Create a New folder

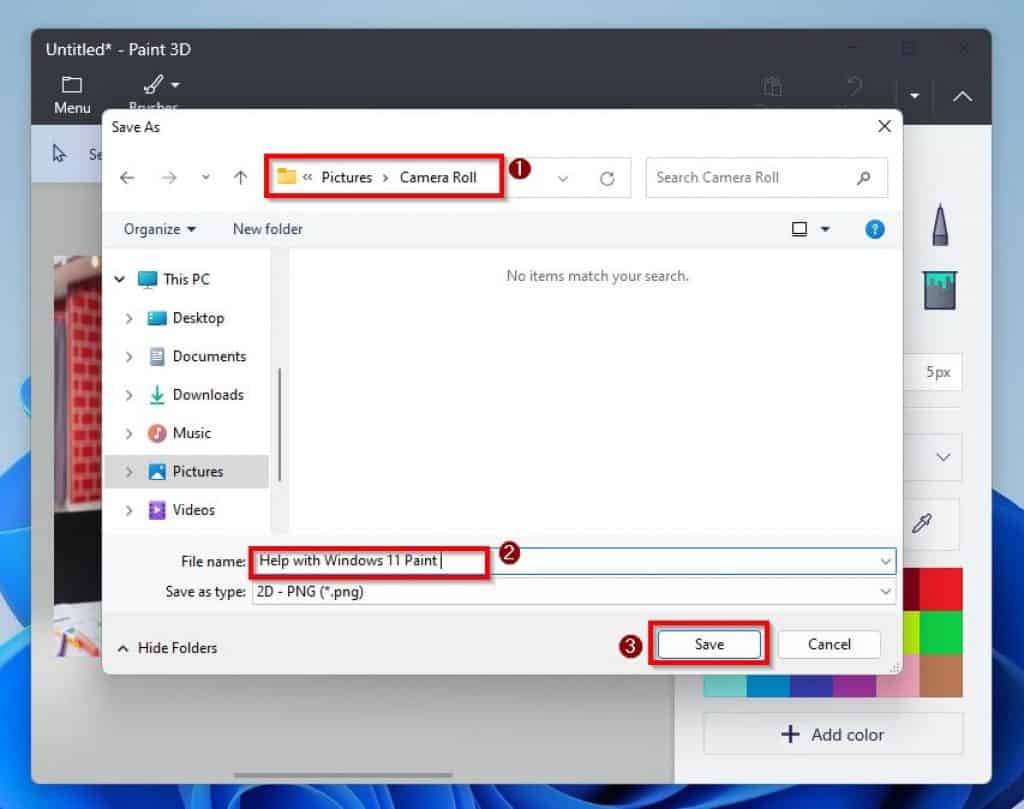click(x=268, y=229)
